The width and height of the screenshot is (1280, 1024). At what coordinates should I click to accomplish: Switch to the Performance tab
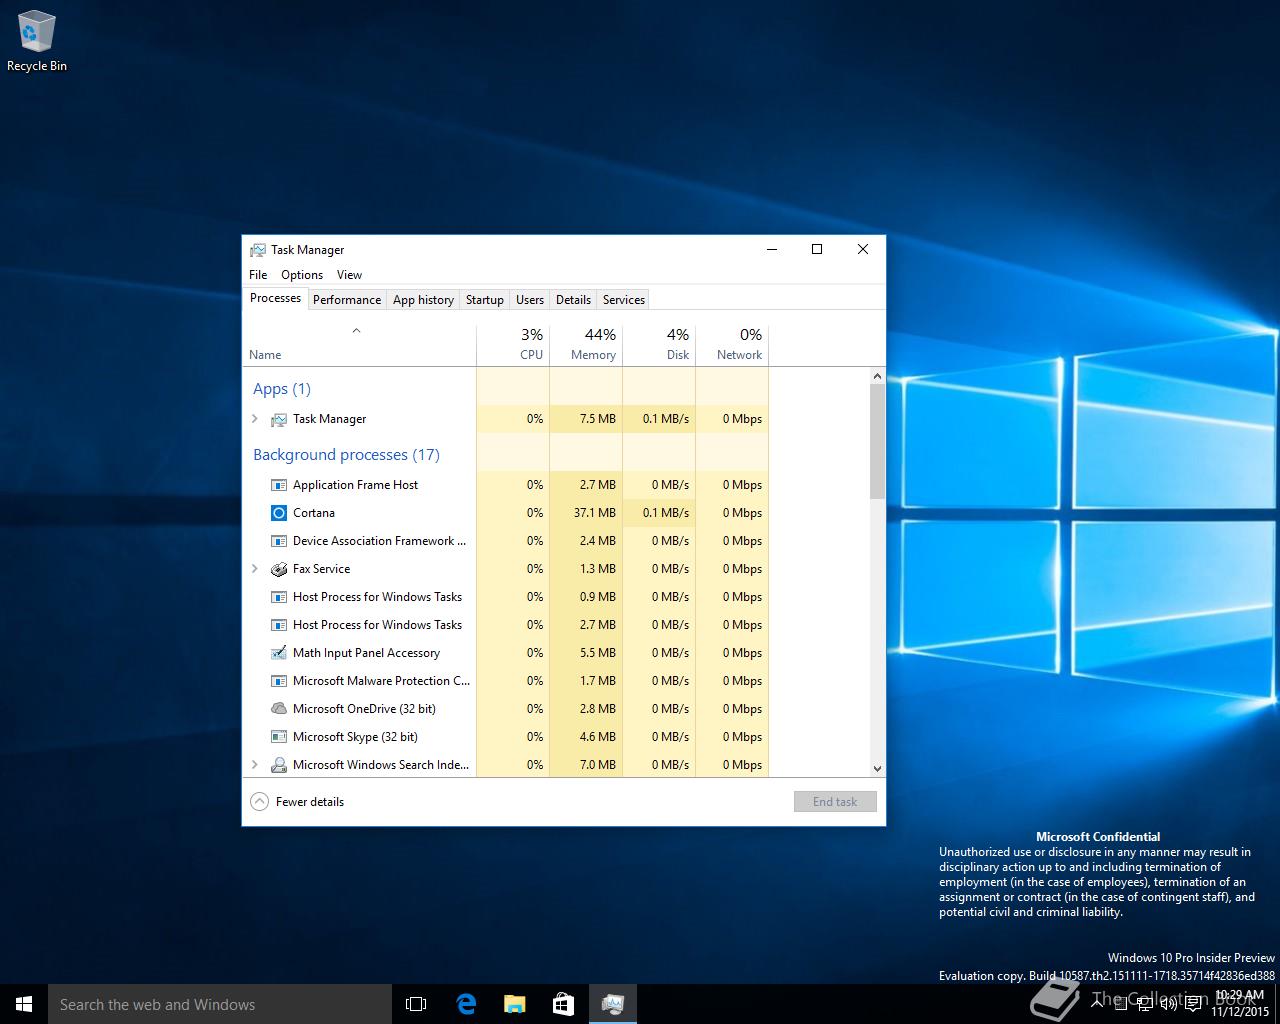347,300
